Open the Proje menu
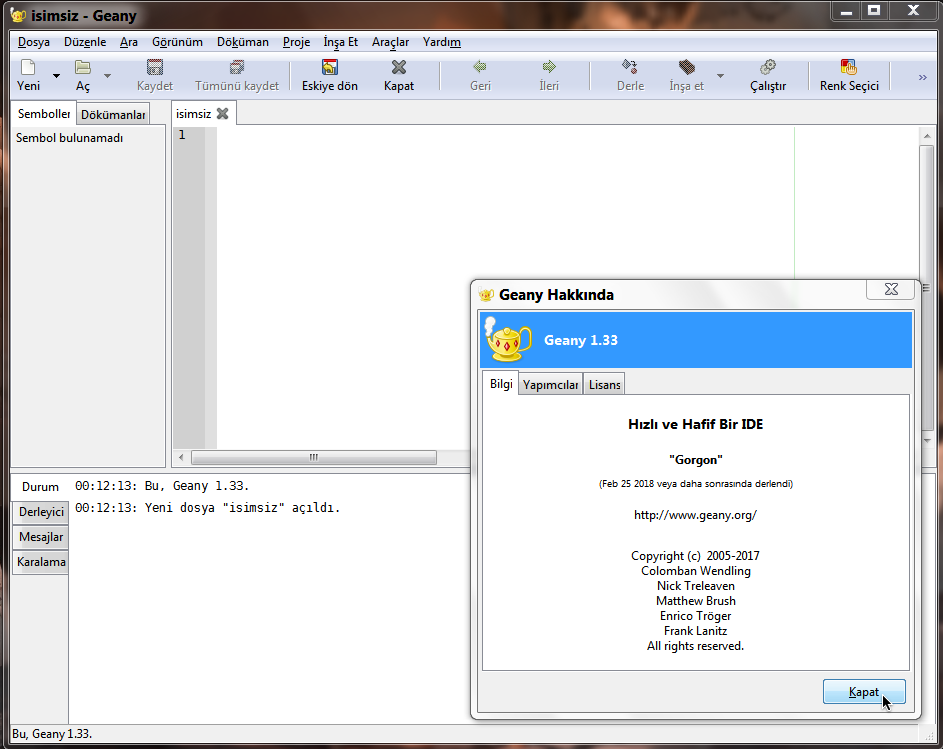943x749 pixels. [296, 42]
